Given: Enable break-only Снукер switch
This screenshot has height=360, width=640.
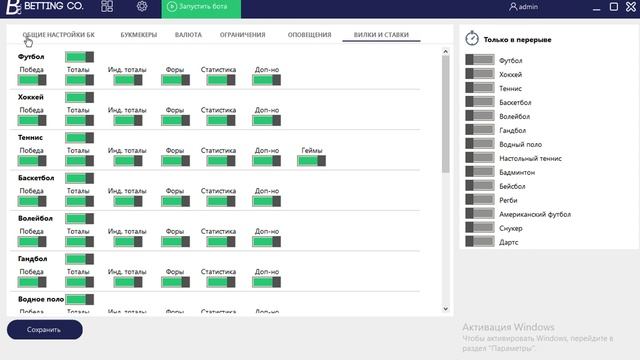Looking at the screenshot, I should tap(480, 227).
